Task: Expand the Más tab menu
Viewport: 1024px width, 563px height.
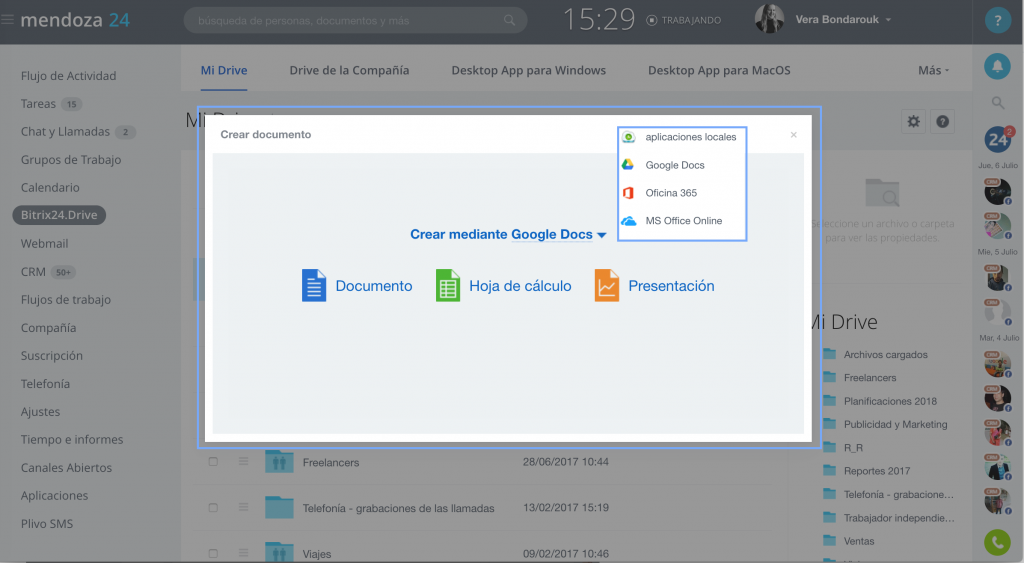Action: tap(933, 71)
